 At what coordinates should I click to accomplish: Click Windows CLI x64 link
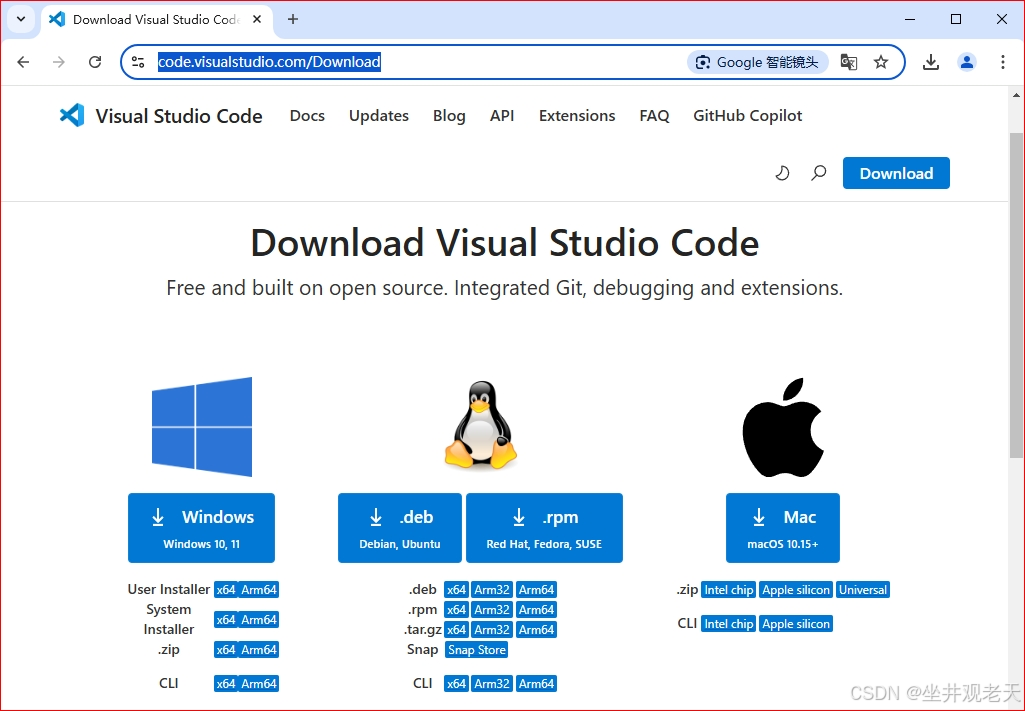(226, 684)
